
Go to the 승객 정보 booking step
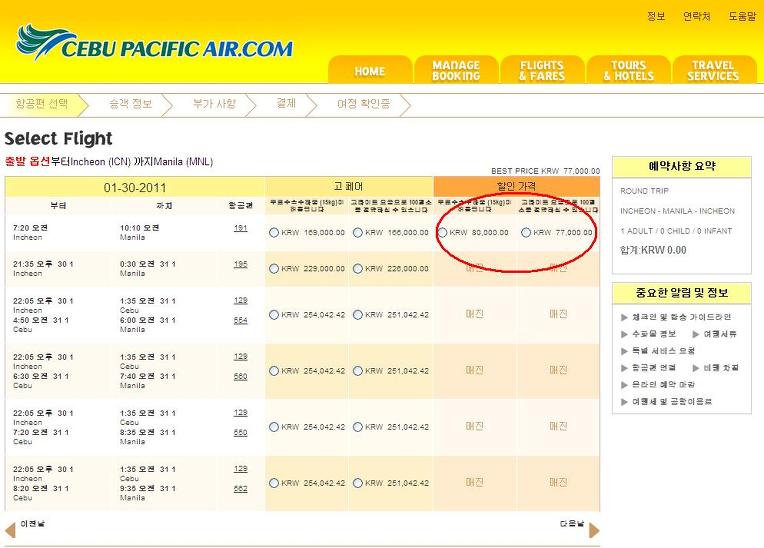point(131,104)
